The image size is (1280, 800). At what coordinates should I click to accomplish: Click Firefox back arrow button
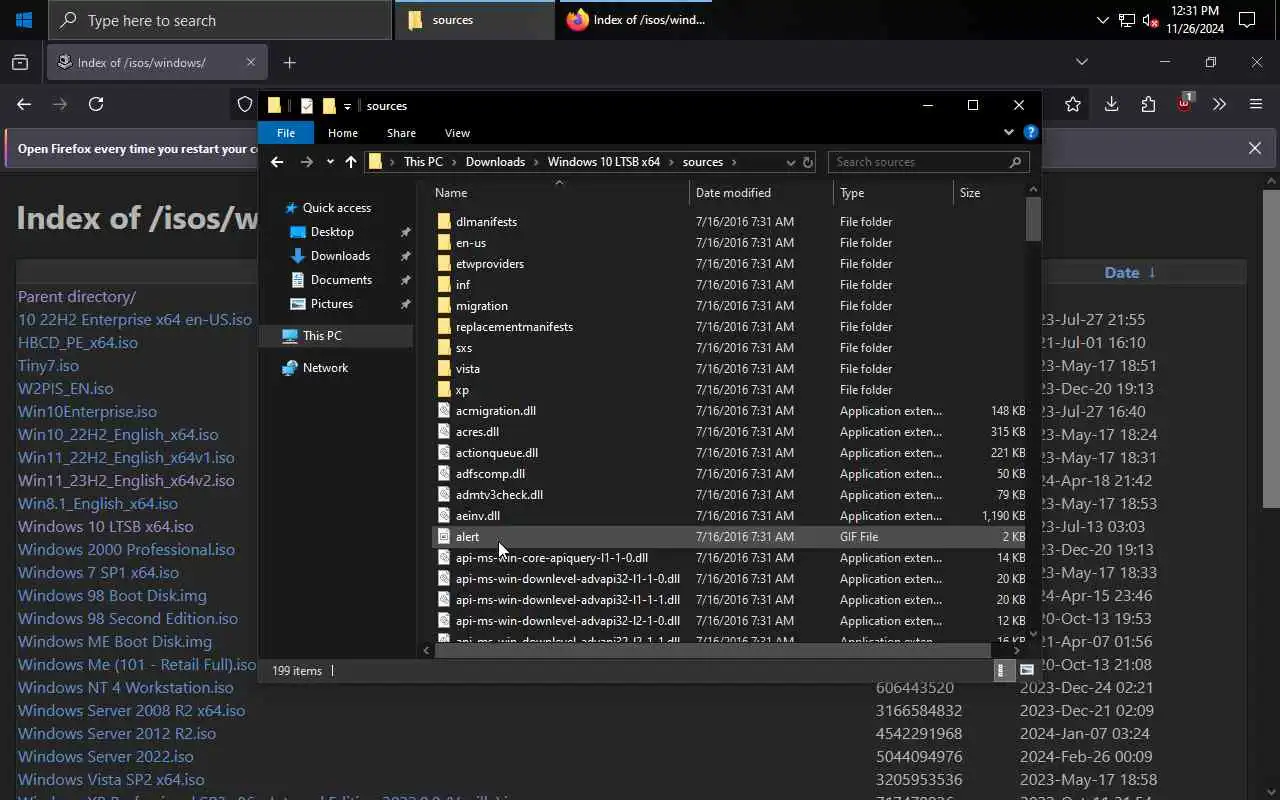point(24,104)
